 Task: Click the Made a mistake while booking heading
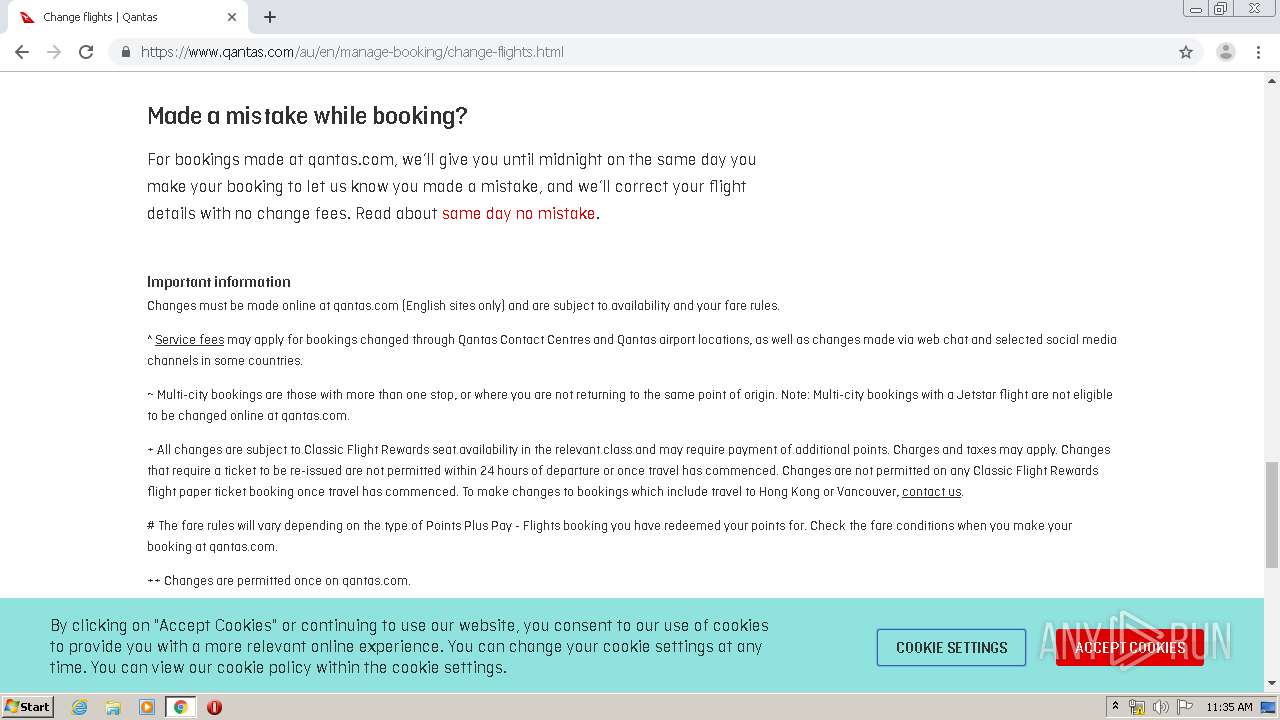tap(307, 116)
